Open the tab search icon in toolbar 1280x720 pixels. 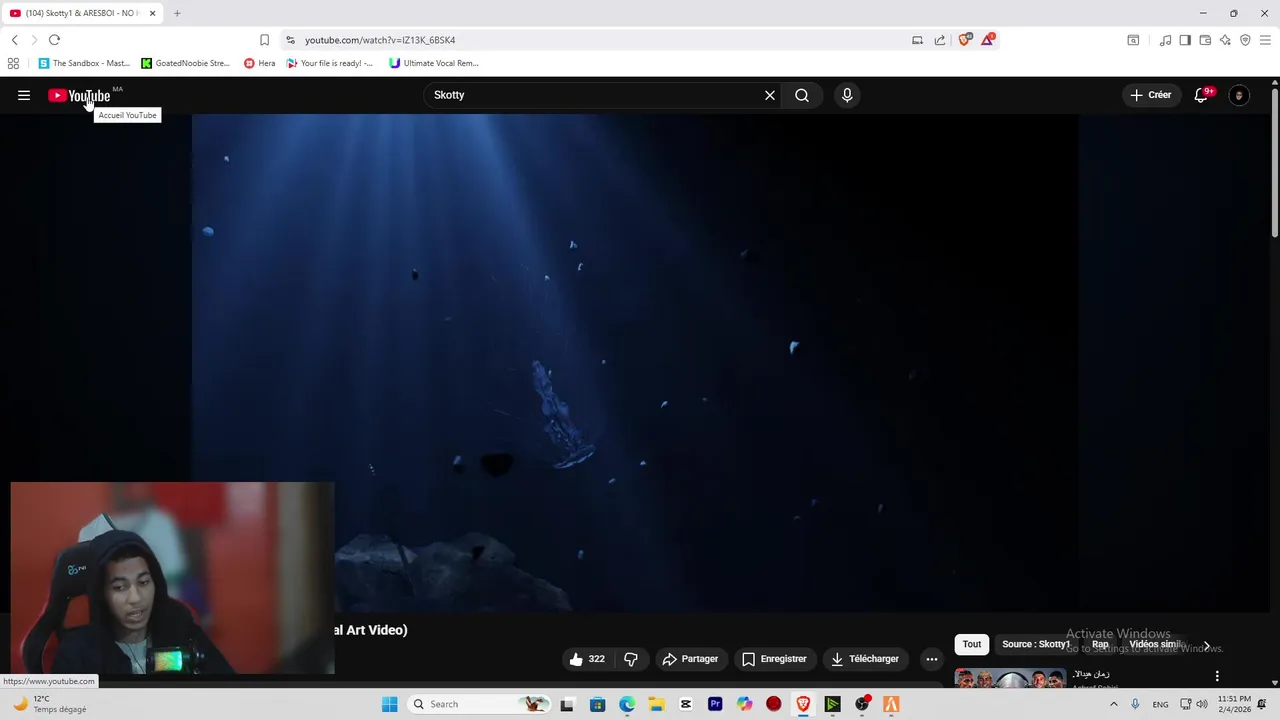1133,40
